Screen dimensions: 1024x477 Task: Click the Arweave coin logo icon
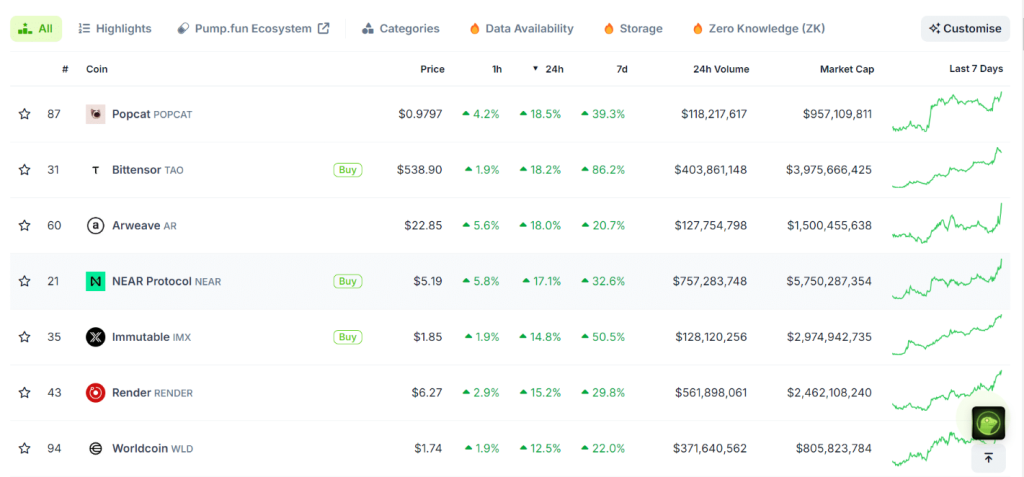pos(95,226)
